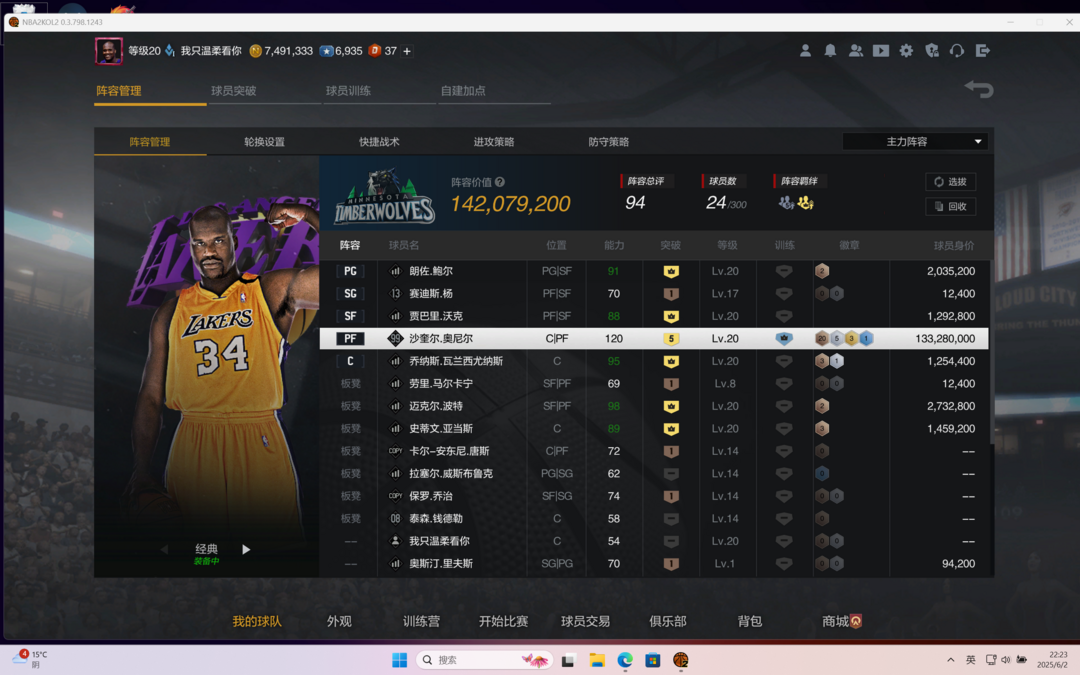The height and width of the screenshot is (675, 1080).
Task: Select 我的球队 in bottom menu
Action: [257, 621]
